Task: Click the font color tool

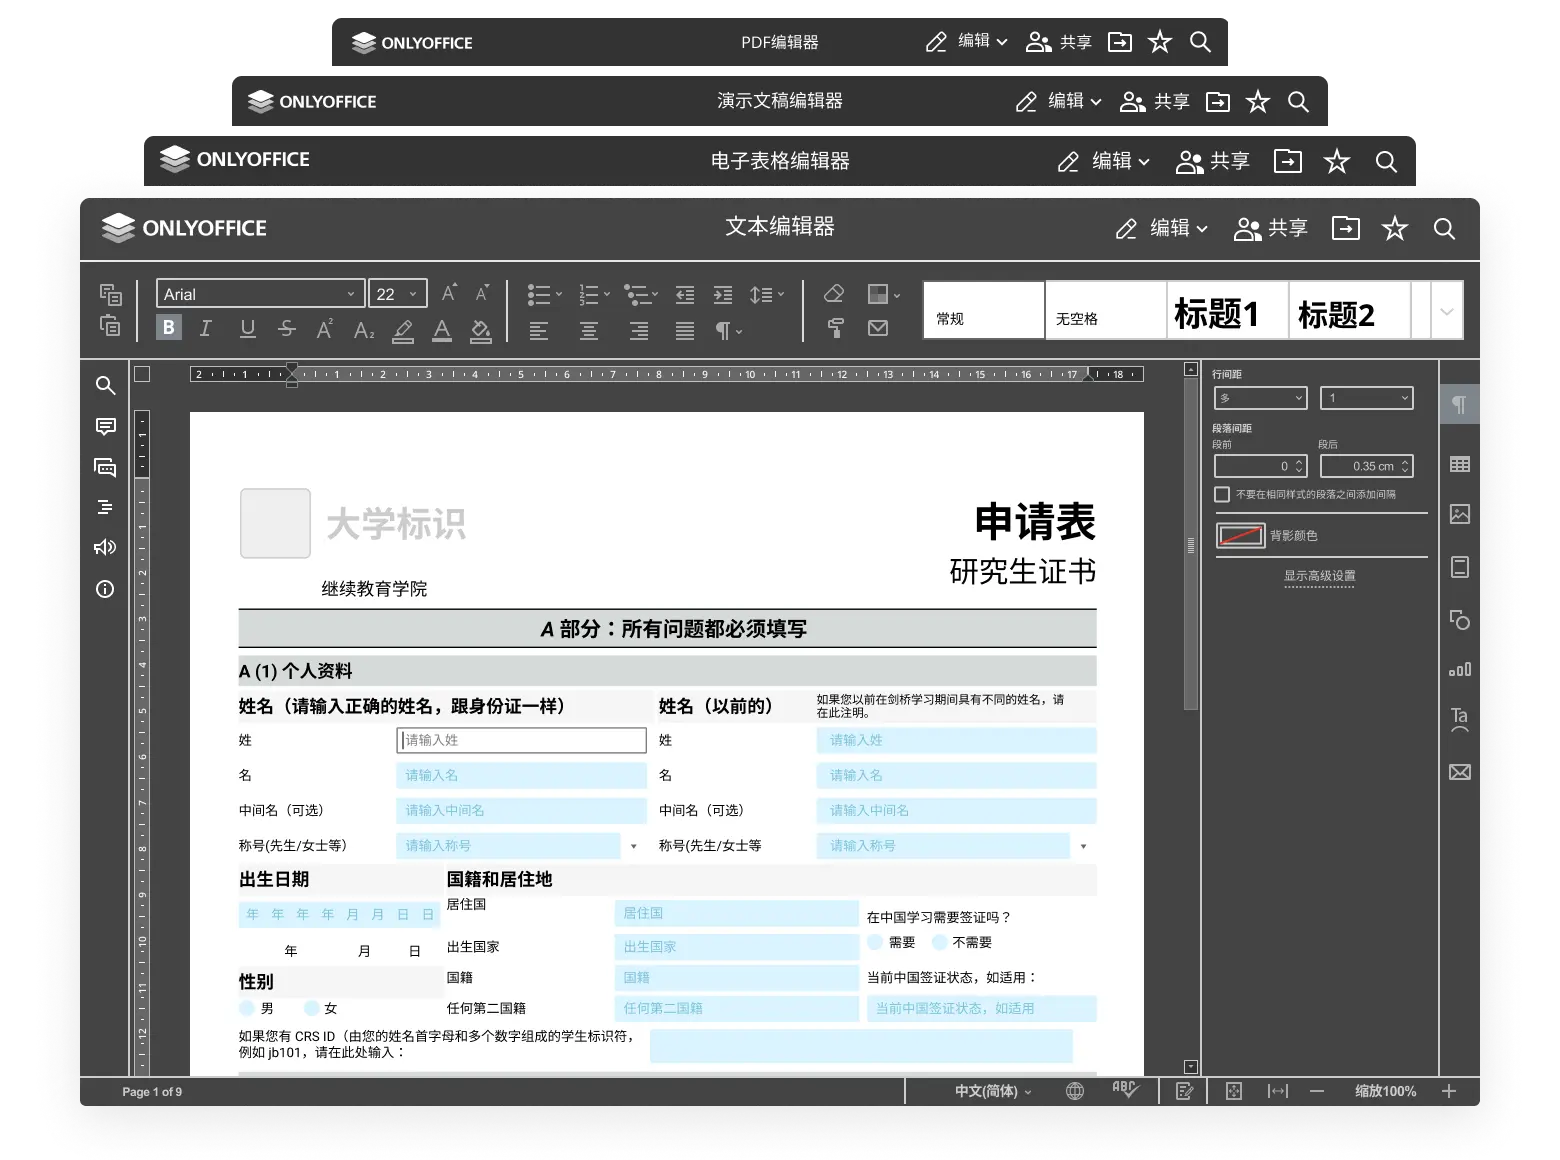Action: tap(442, 330)
